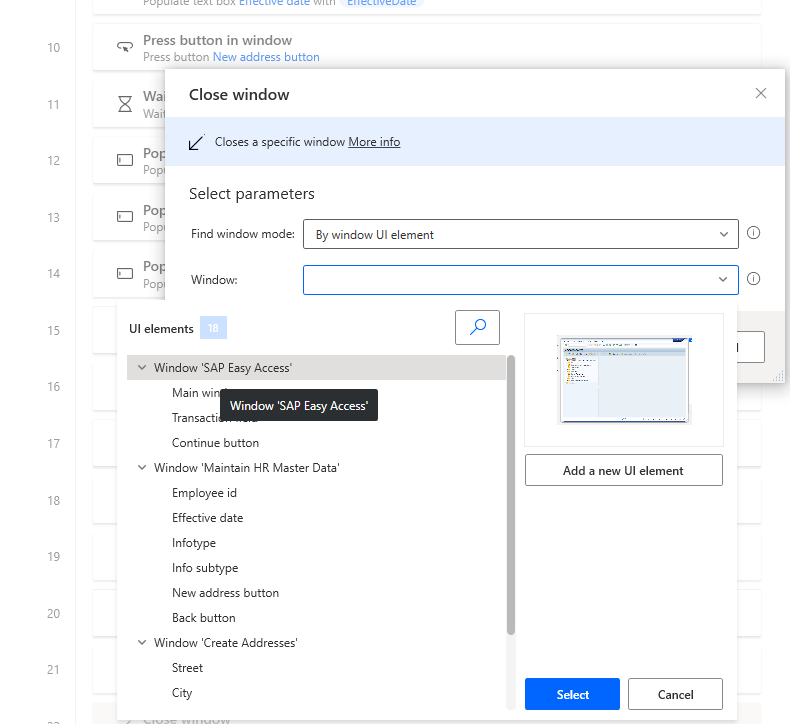Select the Infotype UI element
Screen dimensions: 790x724
click(316, 543)
